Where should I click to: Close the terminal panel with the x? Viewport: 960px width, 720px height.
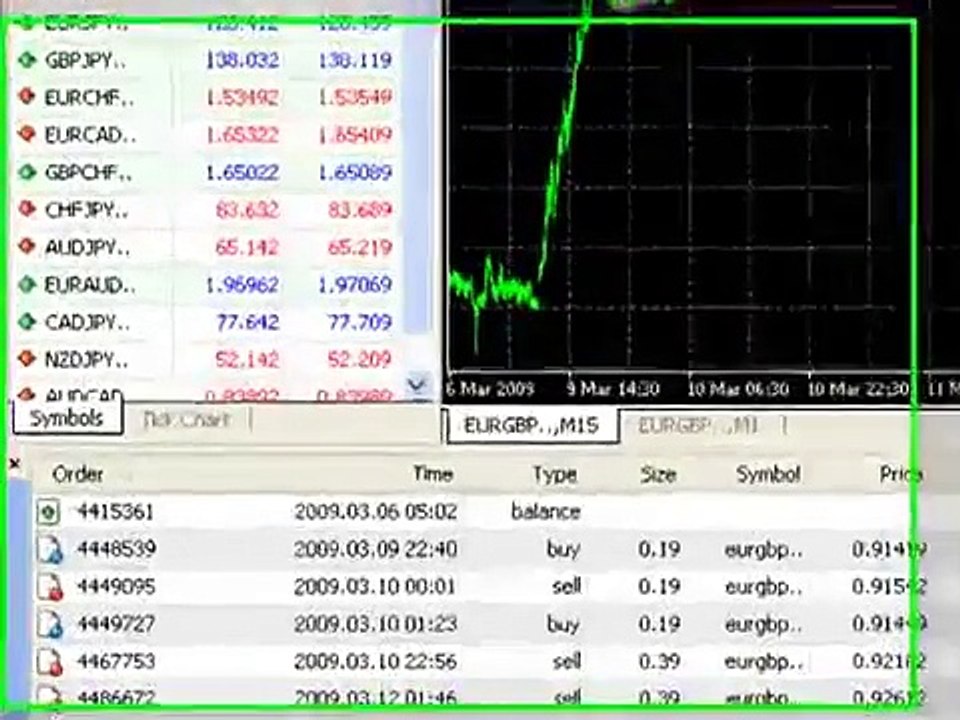[15, 463]
